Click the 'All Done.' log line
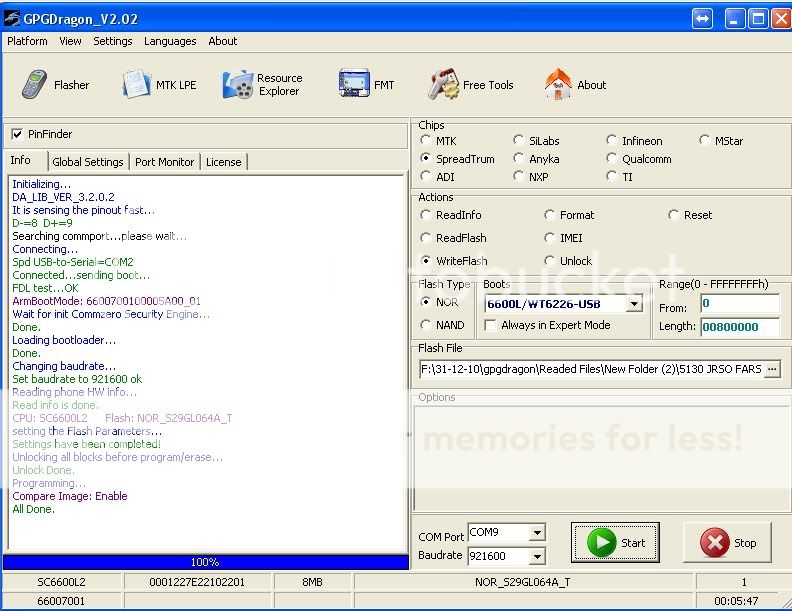The height and width of the screenshot is (611, 792). (33, 509)
